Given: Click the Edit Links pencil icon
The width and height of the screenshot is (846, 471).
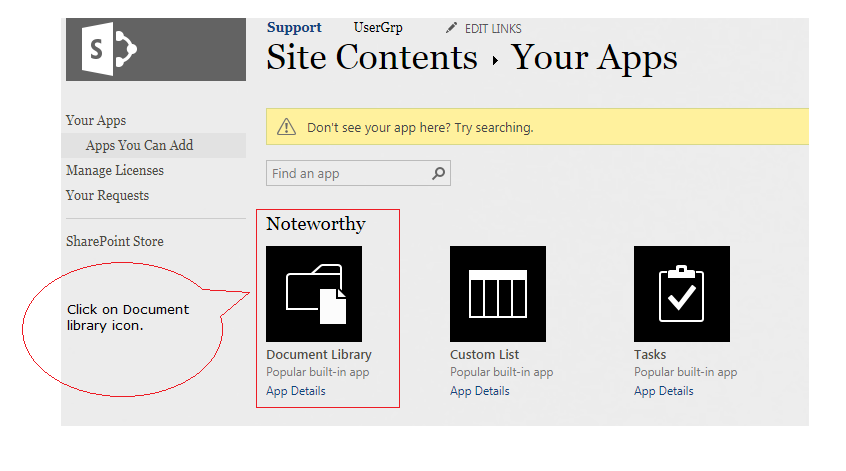Looking at the screenshot, I should [452, 28].
